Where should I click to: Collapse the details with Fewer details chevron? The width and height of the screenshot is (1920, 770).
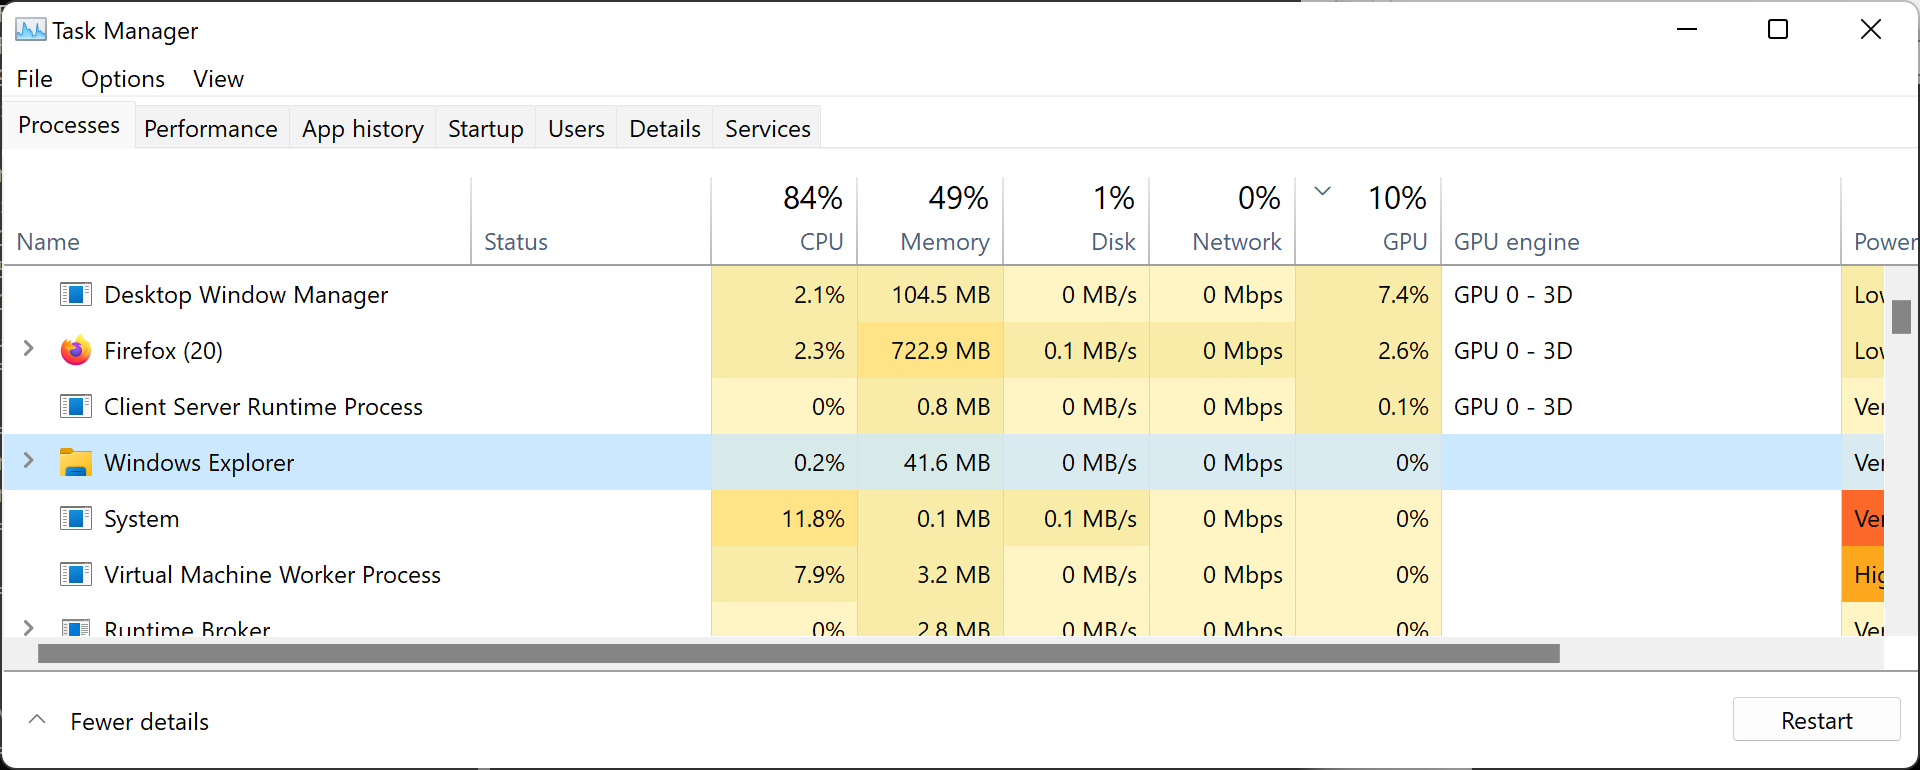pyautogui.click(x=37, y=719)
